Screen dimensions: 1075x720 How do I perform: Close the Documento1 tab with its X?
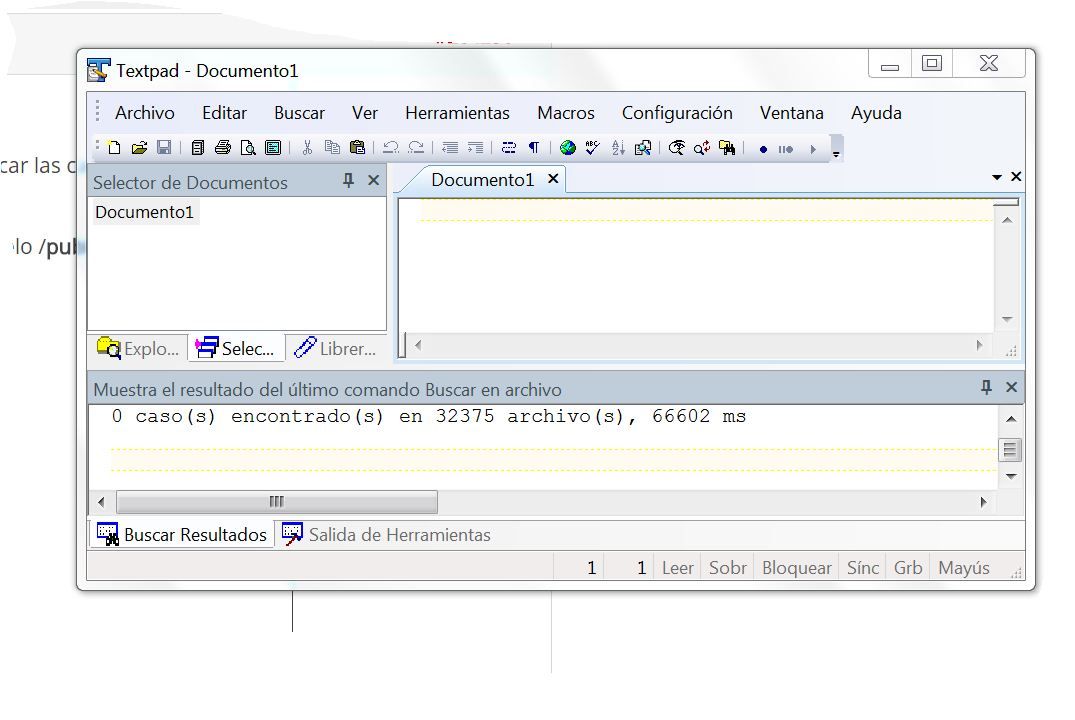tap(553, 179)
